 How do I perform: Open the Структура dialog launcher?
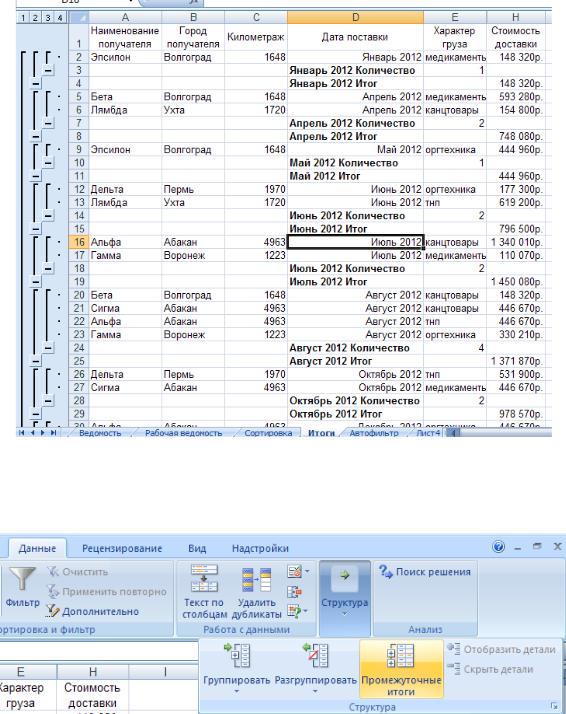pos(554,706)
